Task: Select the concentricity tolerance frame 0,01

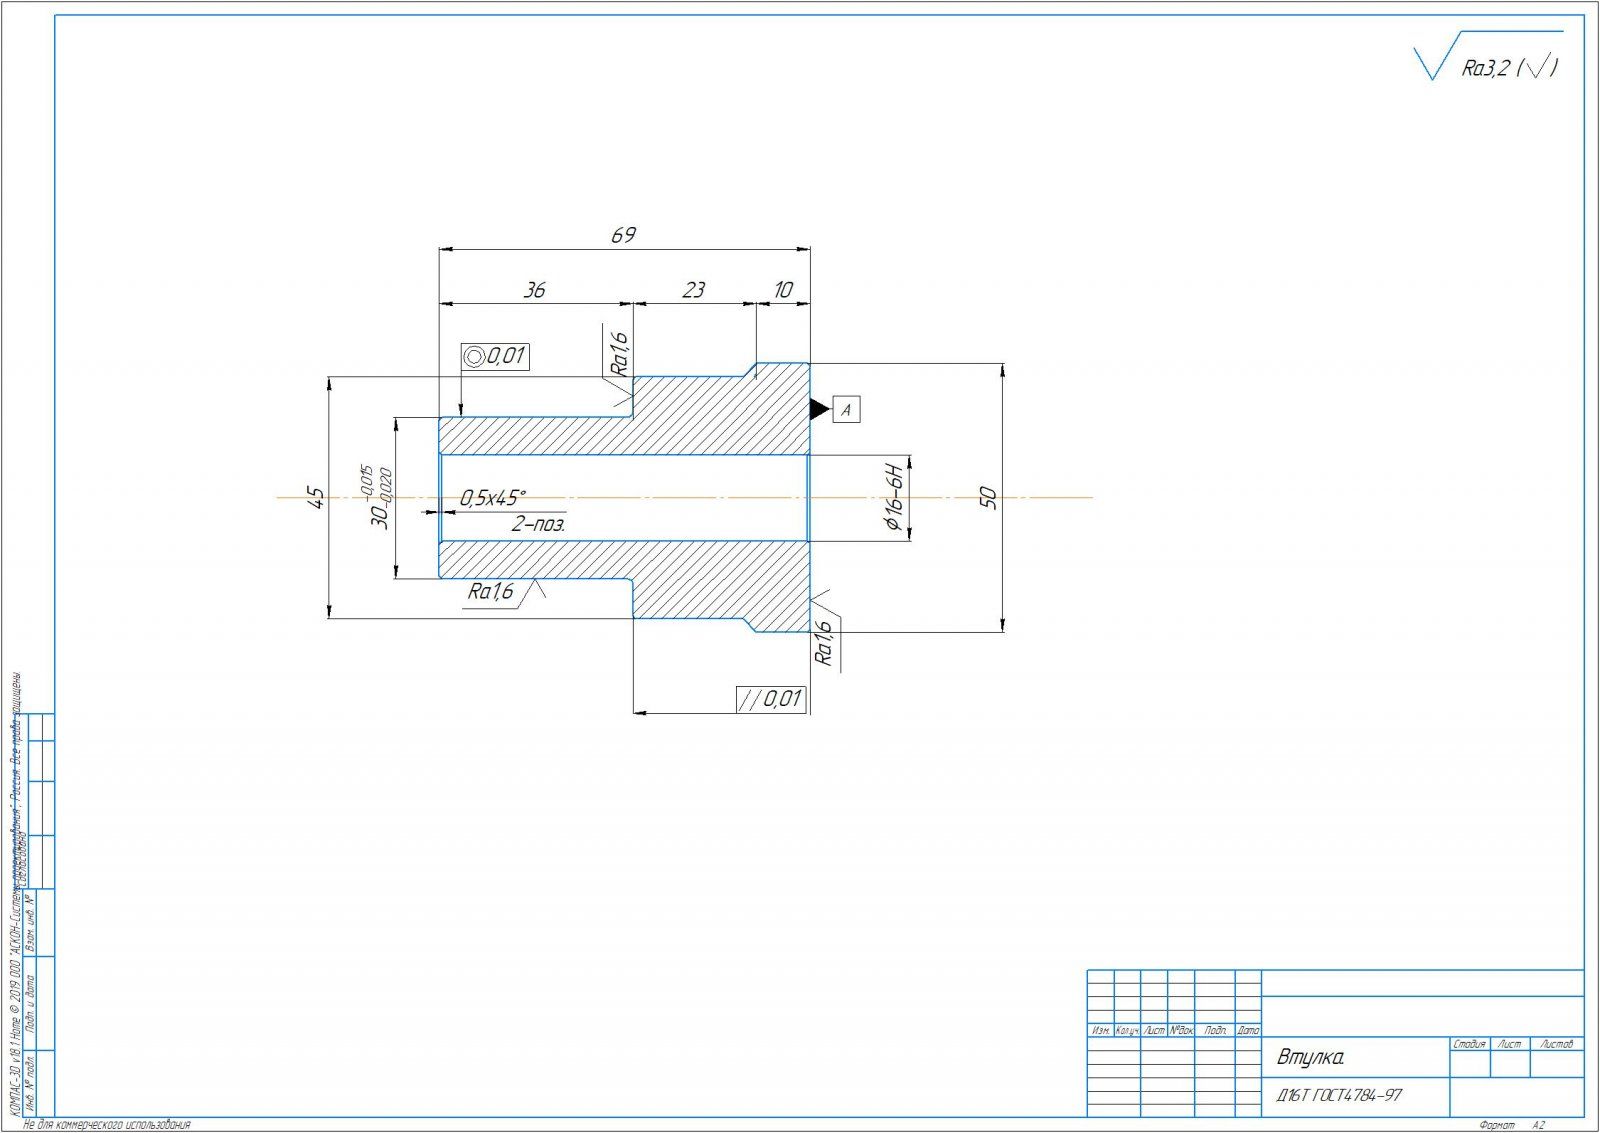Action: tap(495, 356)
